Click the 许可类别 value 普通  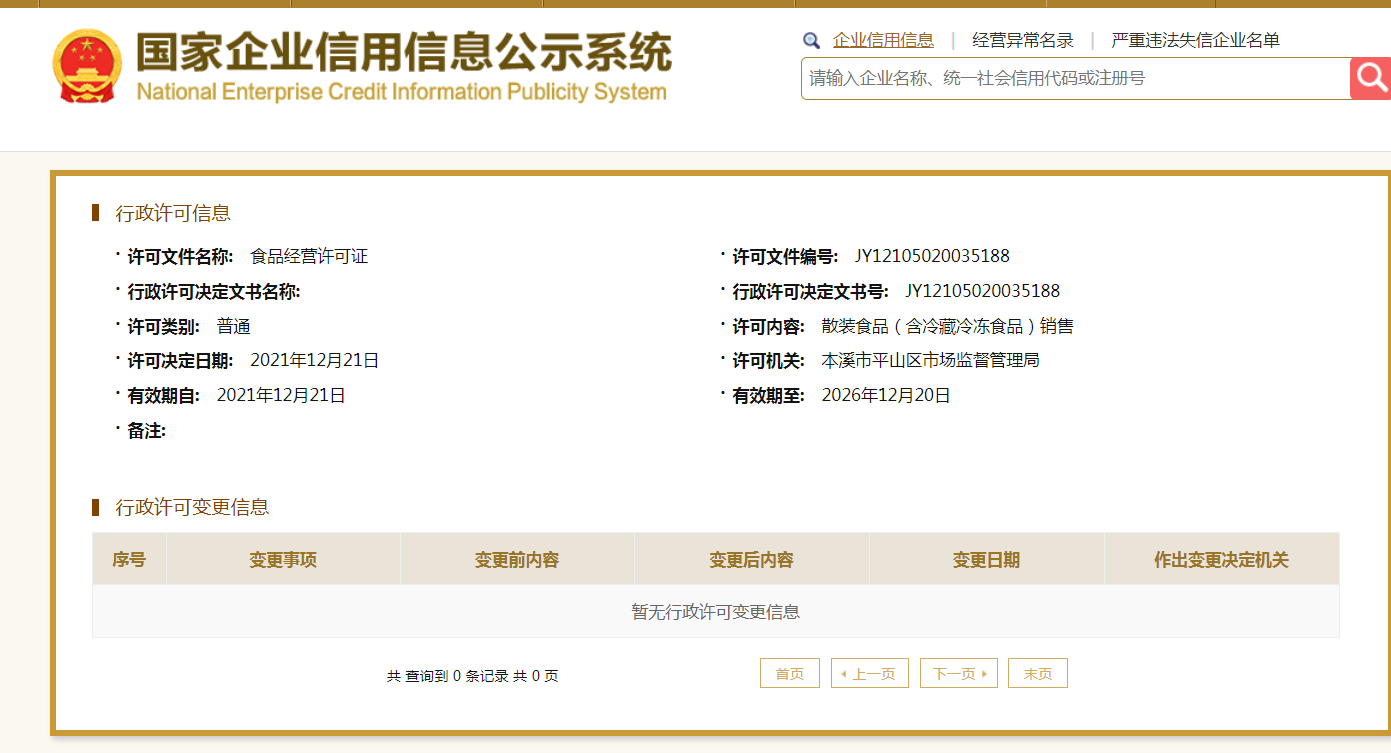(234, 326)
